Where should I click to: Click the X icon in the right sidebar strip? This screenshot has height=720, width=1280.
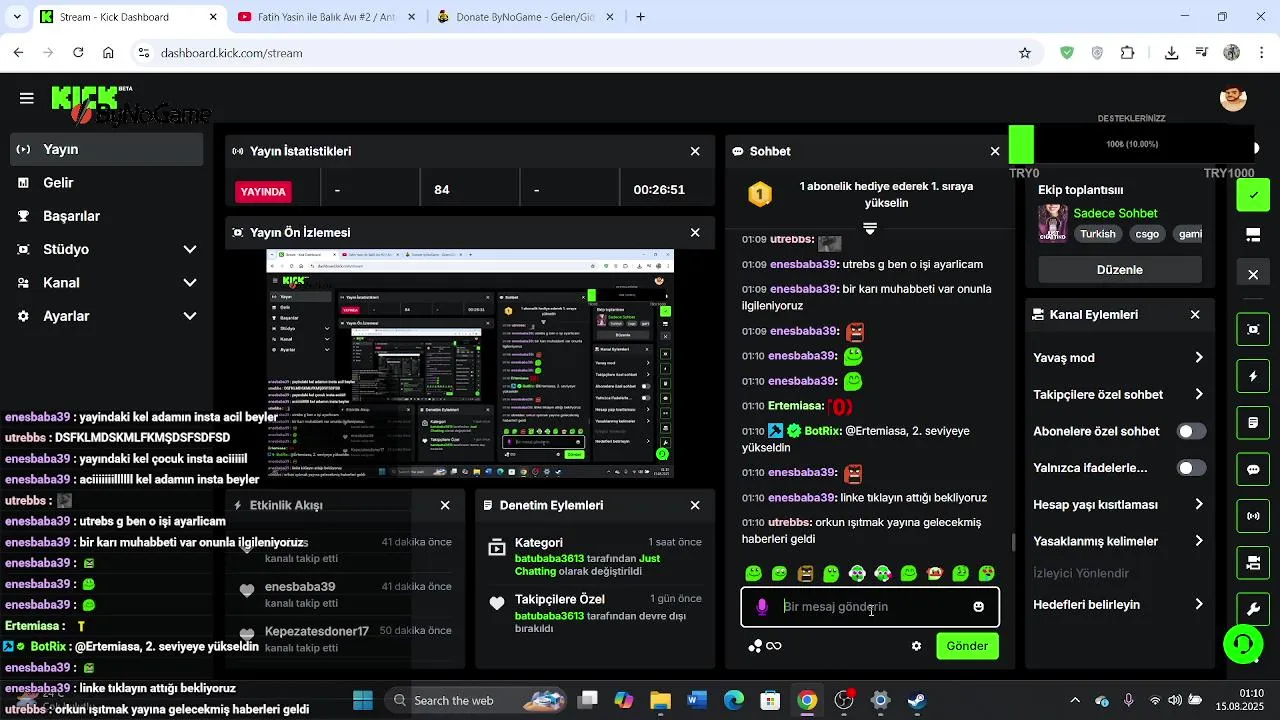tap(1253, 274)
